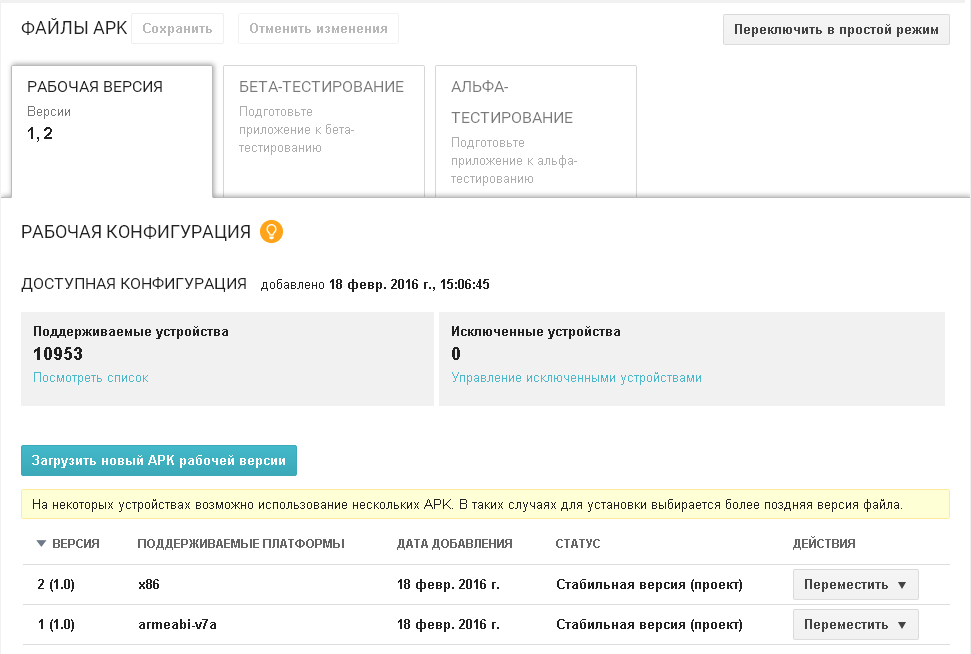Click the Отменить изменения button
The image size is (971, 654).
point(318,28)
